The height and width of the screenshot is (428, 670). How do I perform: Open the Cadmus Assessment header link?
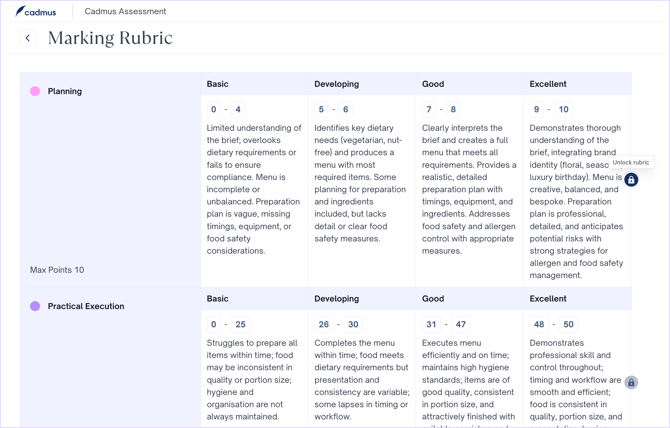point(125,12)
